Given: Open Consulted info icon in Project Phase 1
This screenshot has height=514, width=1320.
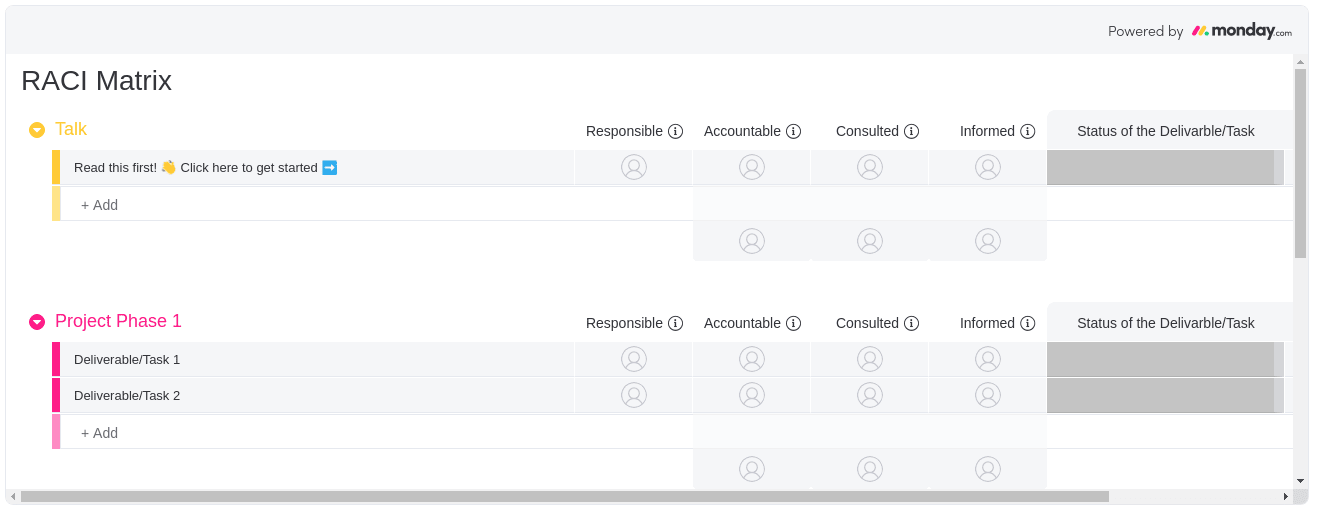Looking at the screenshot, I should (x=911, y=323).
